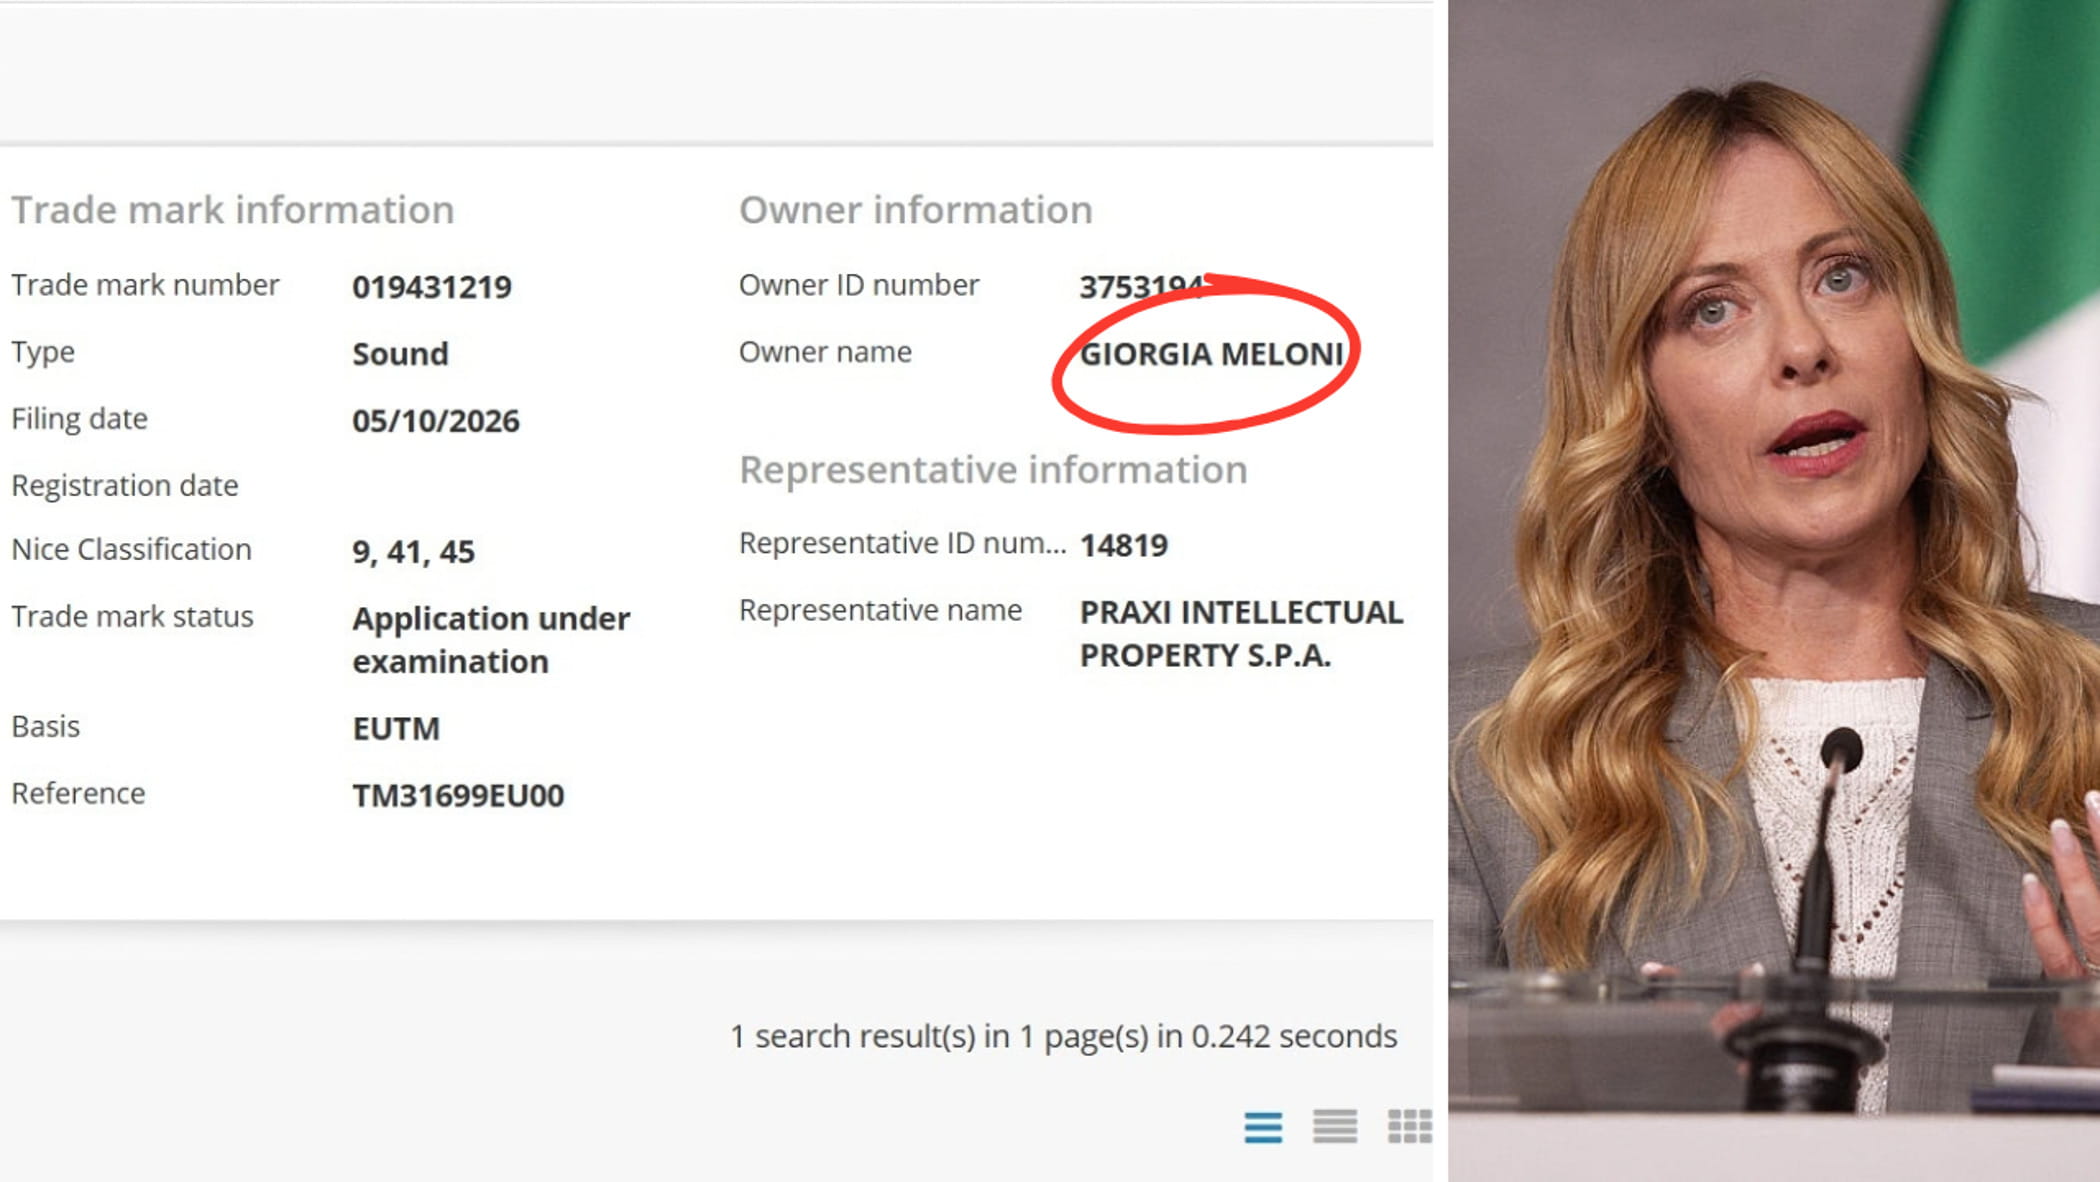
Task: Click 'Application under examination' status
Action: click(x=491, y=640)
